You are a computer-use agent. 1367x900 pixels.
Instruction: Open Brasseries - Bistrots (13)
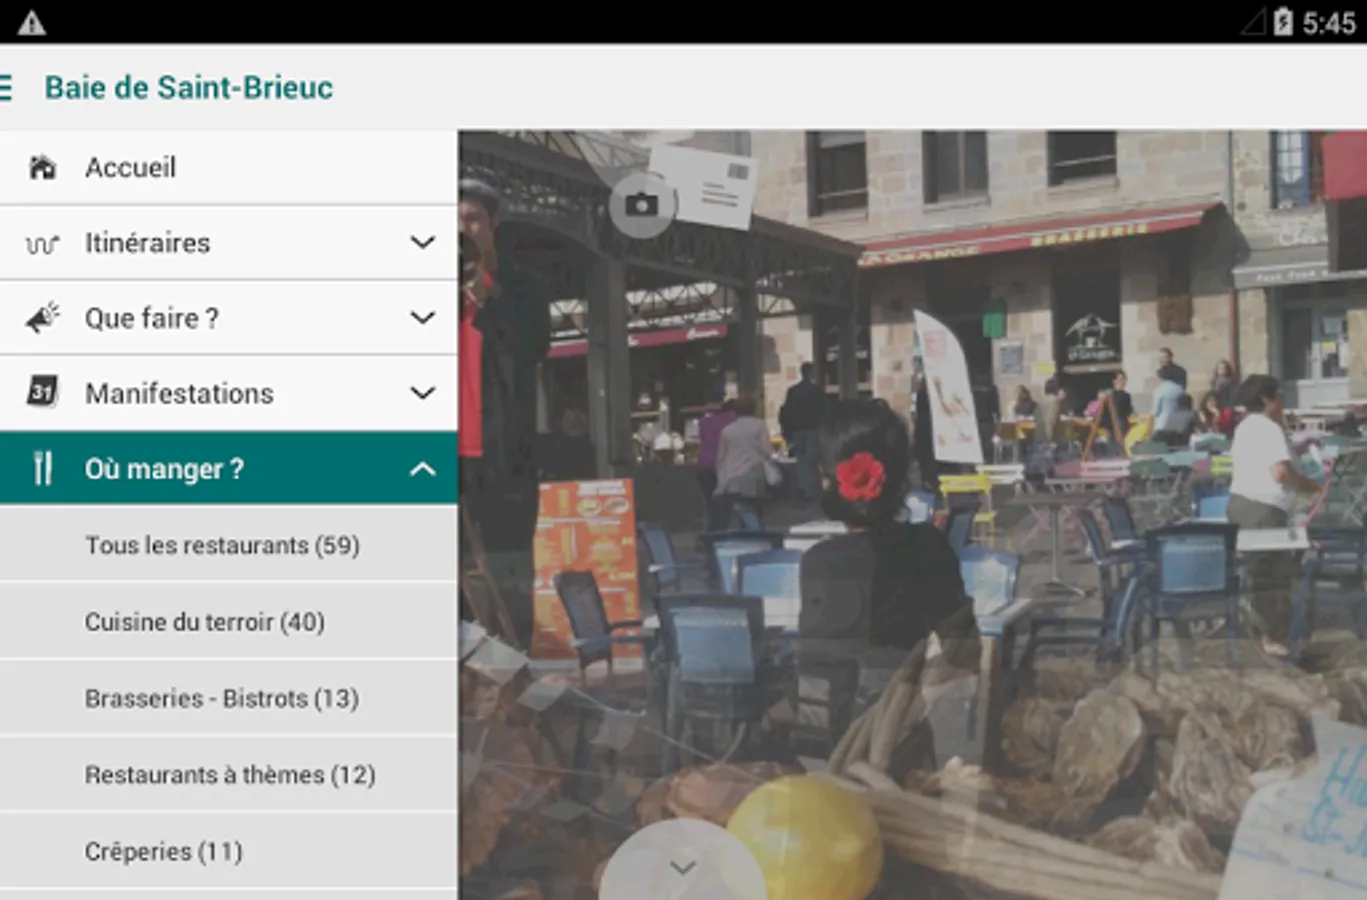229,698
